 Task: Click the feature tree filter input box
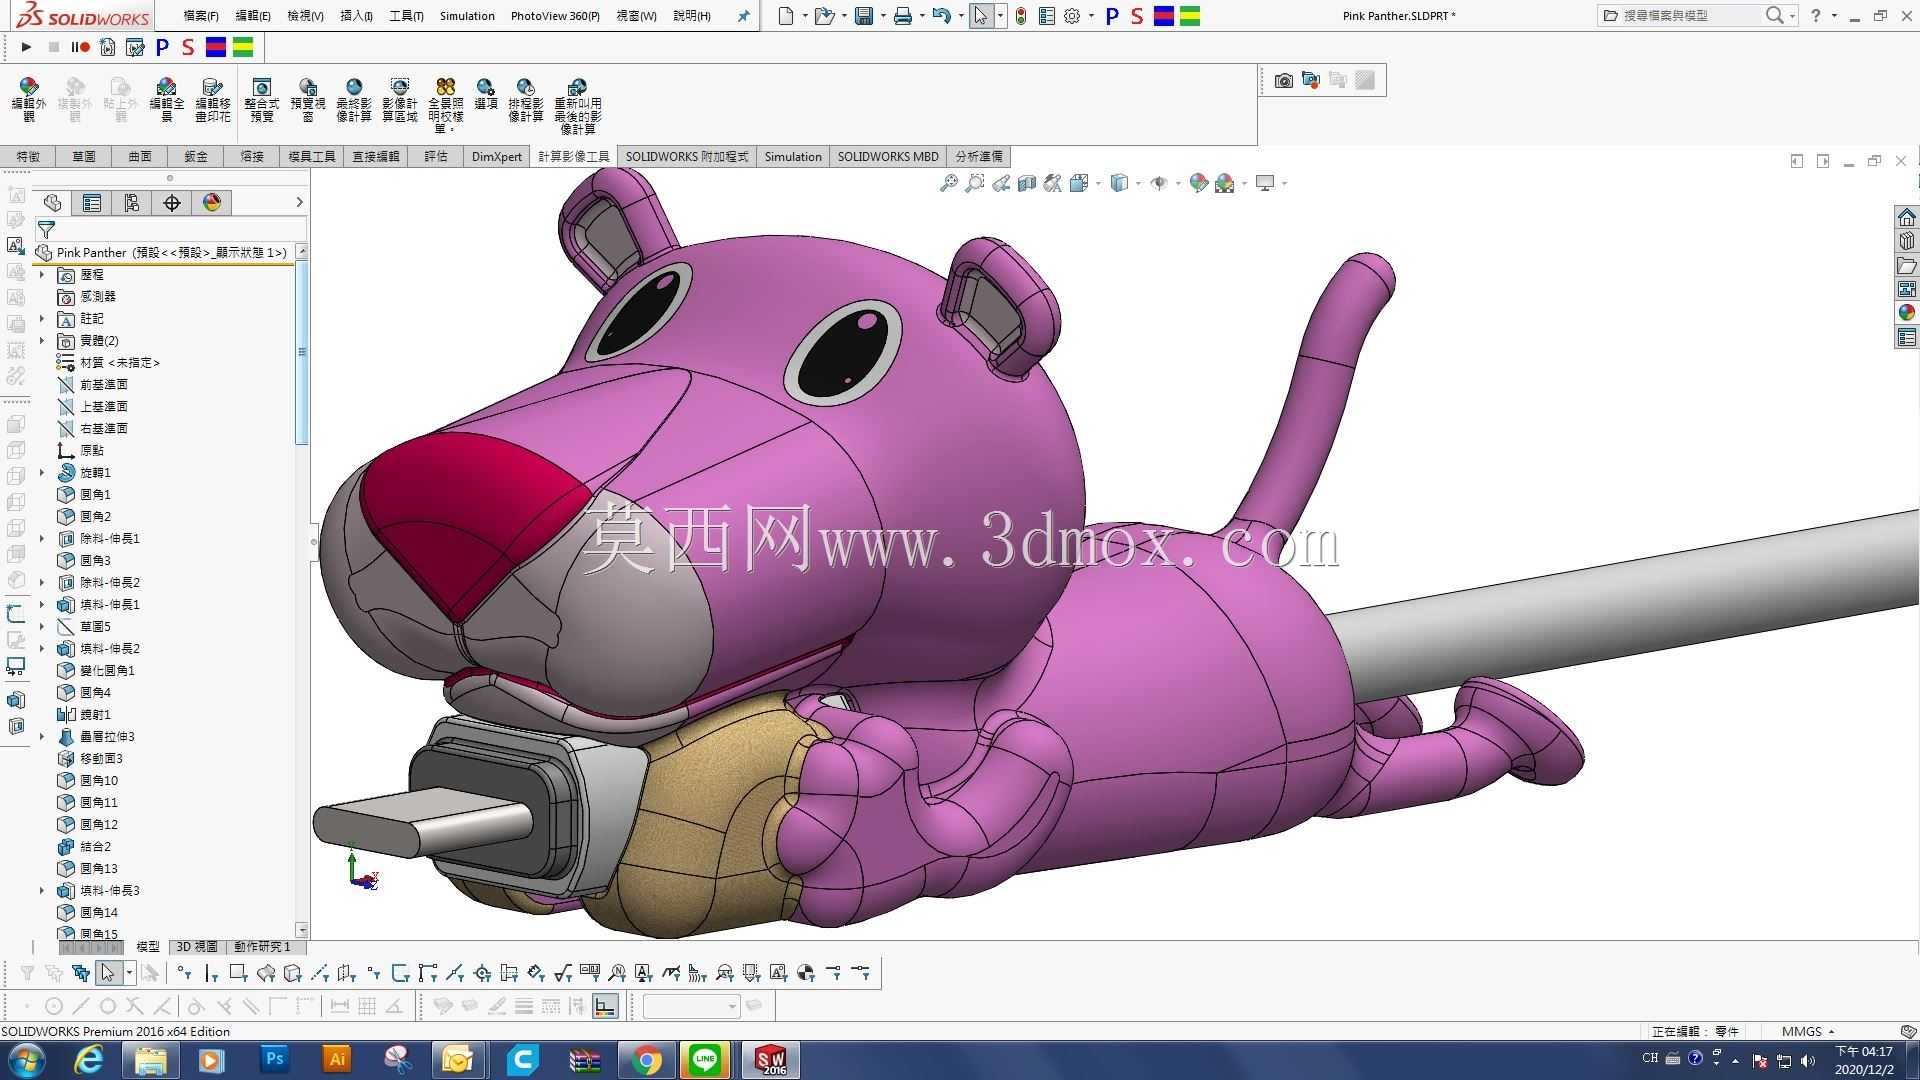[170, 229]
